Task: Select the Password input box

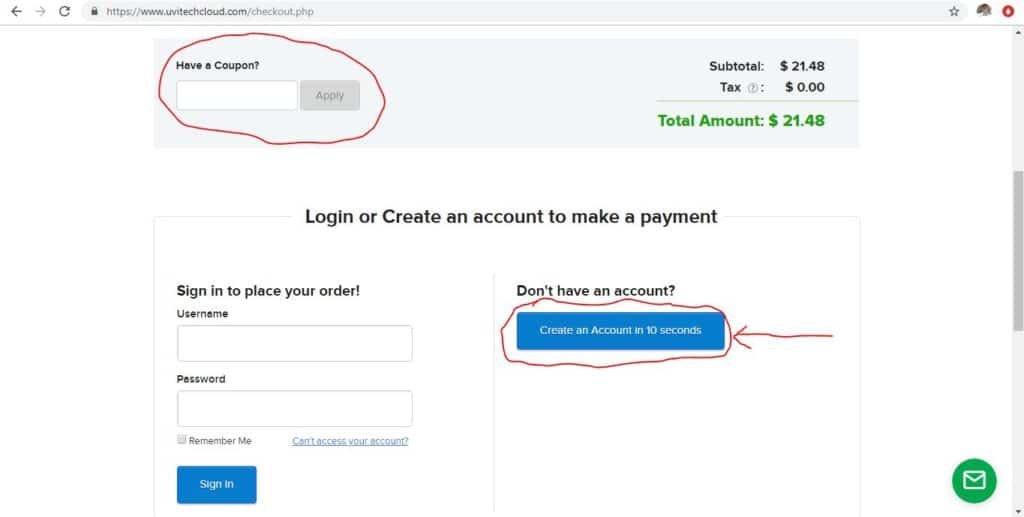Action: [294, 408]
